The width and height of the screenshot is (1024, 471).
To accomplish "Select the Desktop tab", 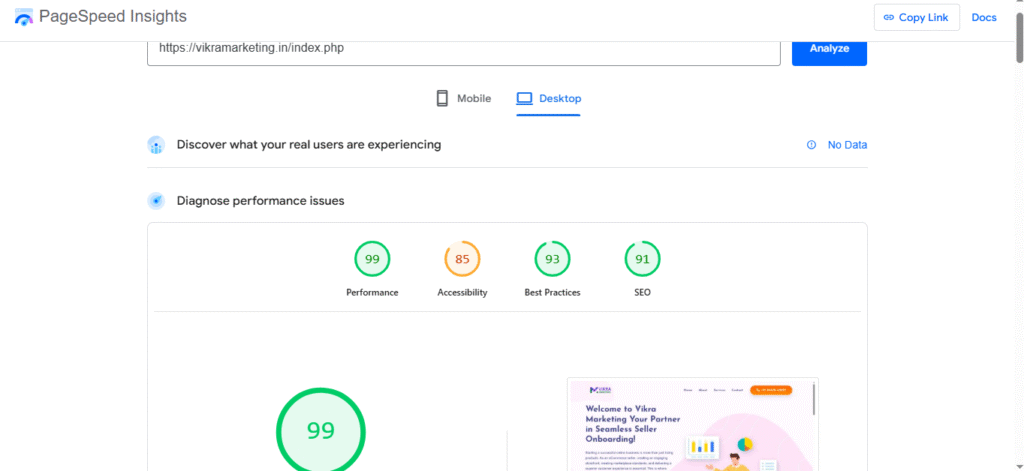I will 548,98.
